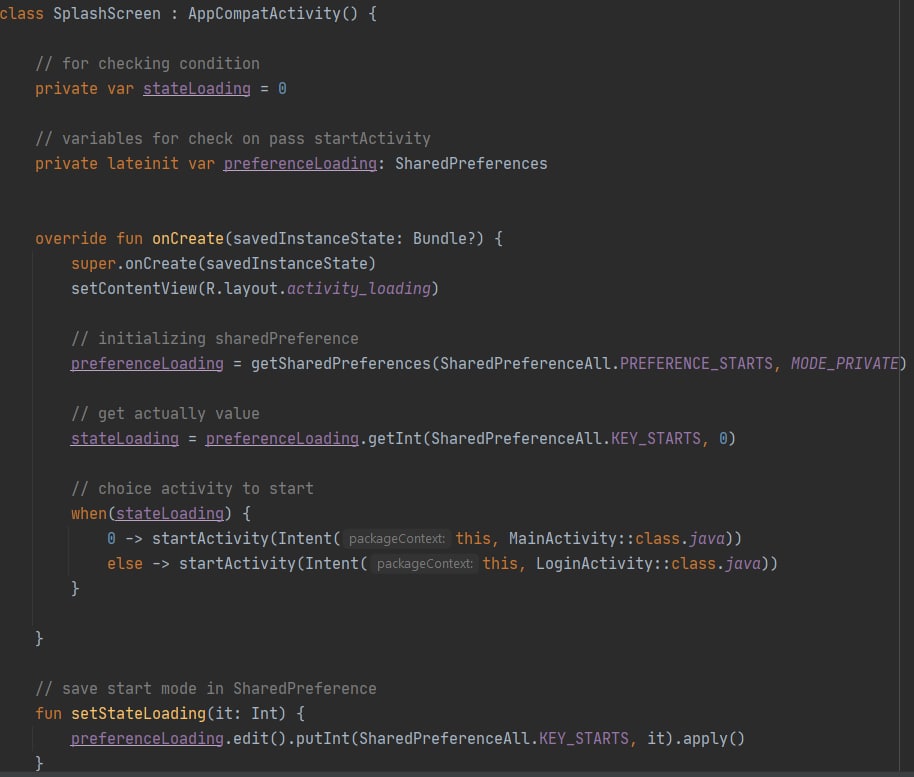The width and height of the screenshot is (914, 777).
Task: Click the "Int" parameter type of setStateLoading
Action: (x=264, y=714)
